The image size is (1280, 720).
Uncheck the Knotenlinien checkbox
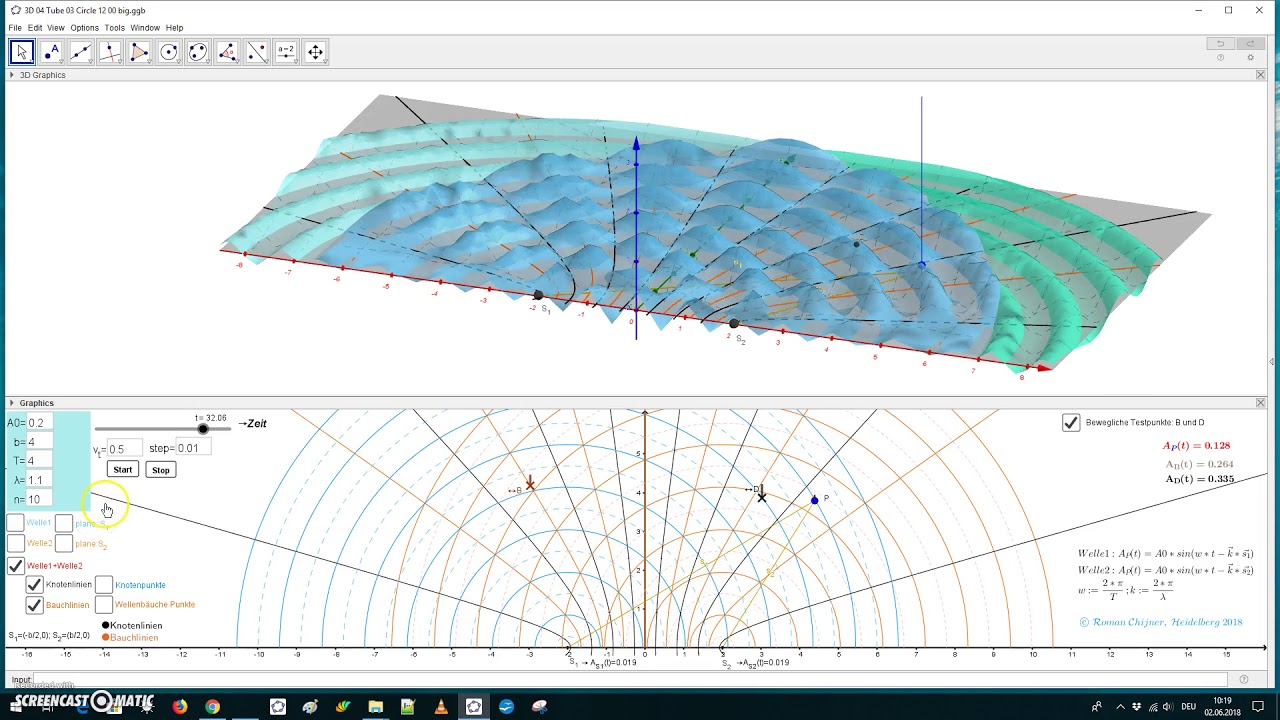[34, 584]
